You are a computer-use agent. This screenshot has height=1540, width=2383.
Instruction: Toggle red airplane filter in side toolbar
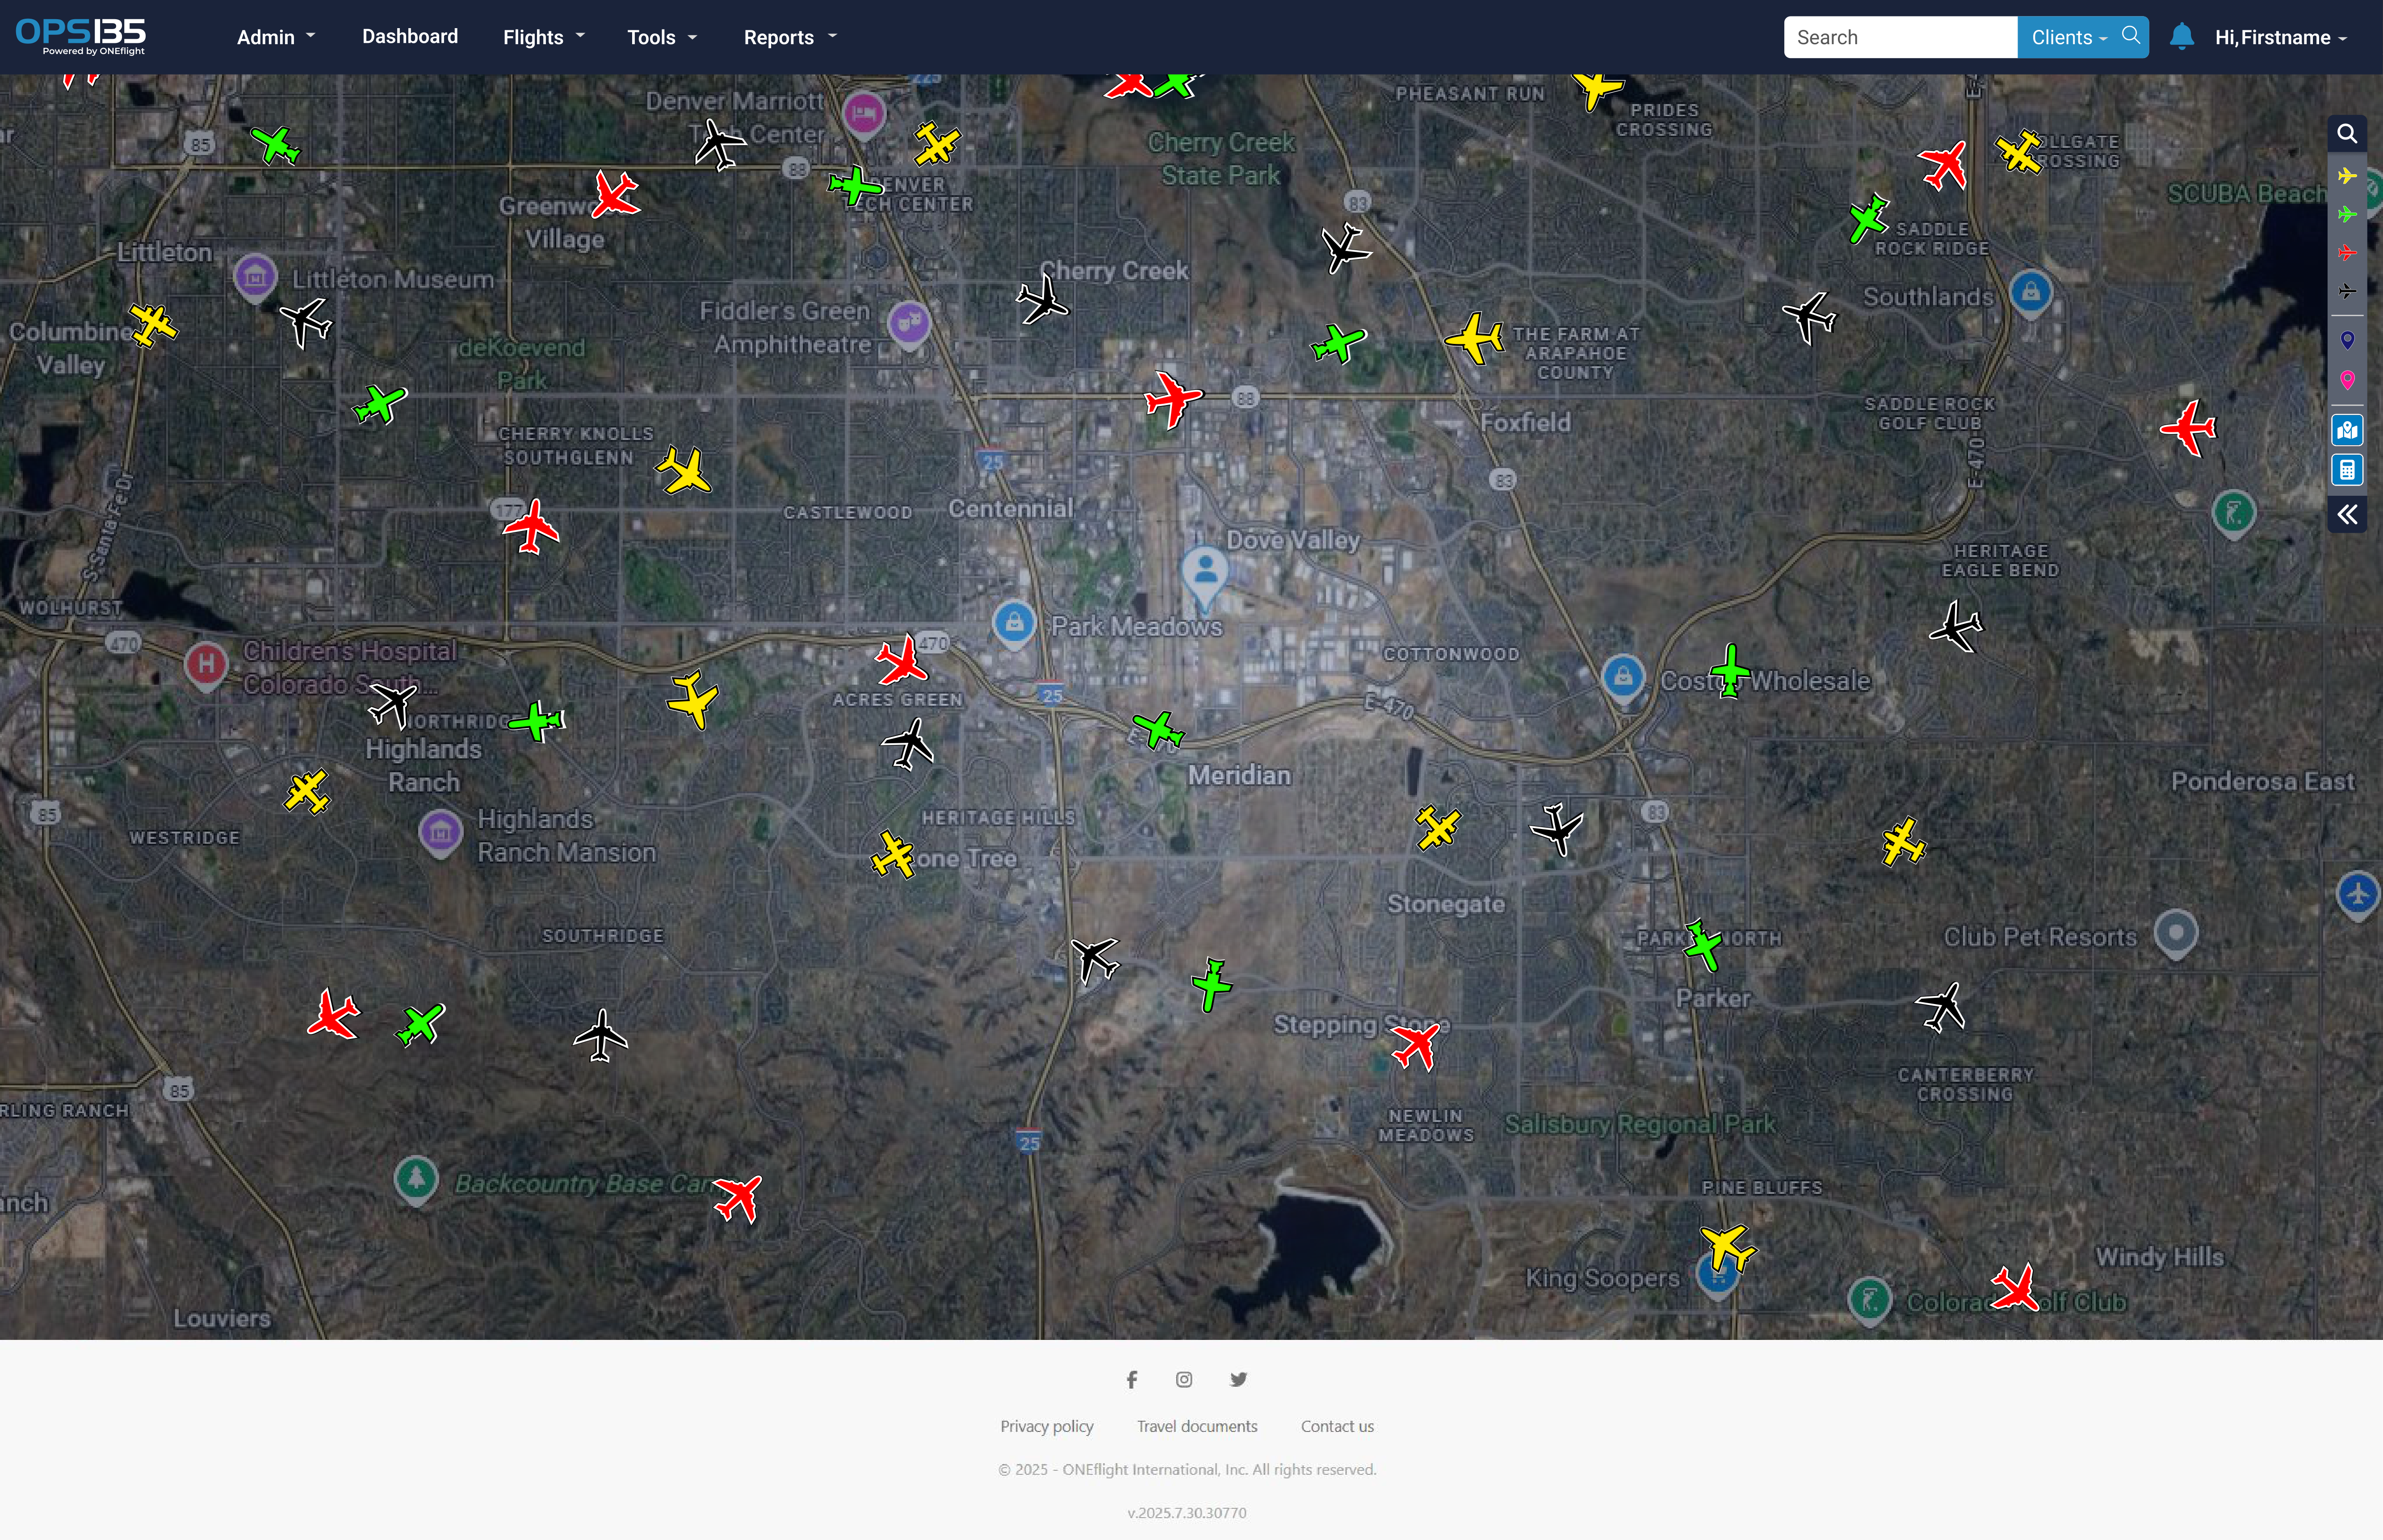tap(2346, 253)
